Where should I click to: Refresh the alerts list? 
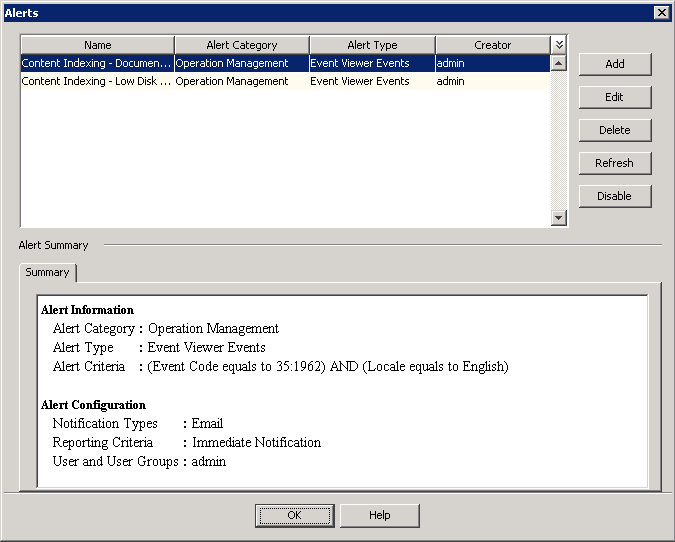(614, 163)
